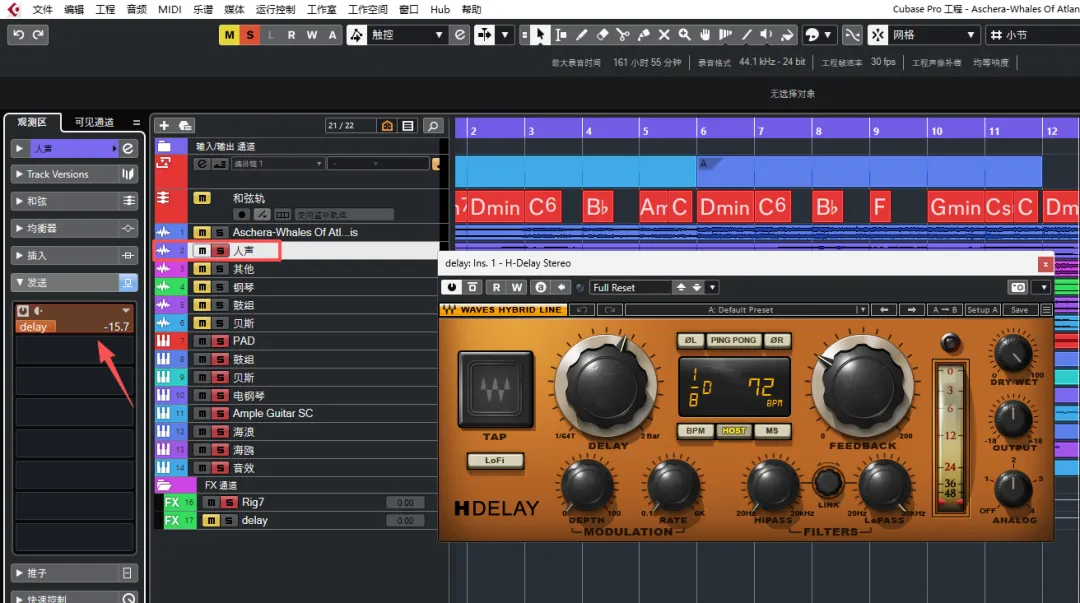Toggle global Solo S button in toolbar

[x=249, y=34]
